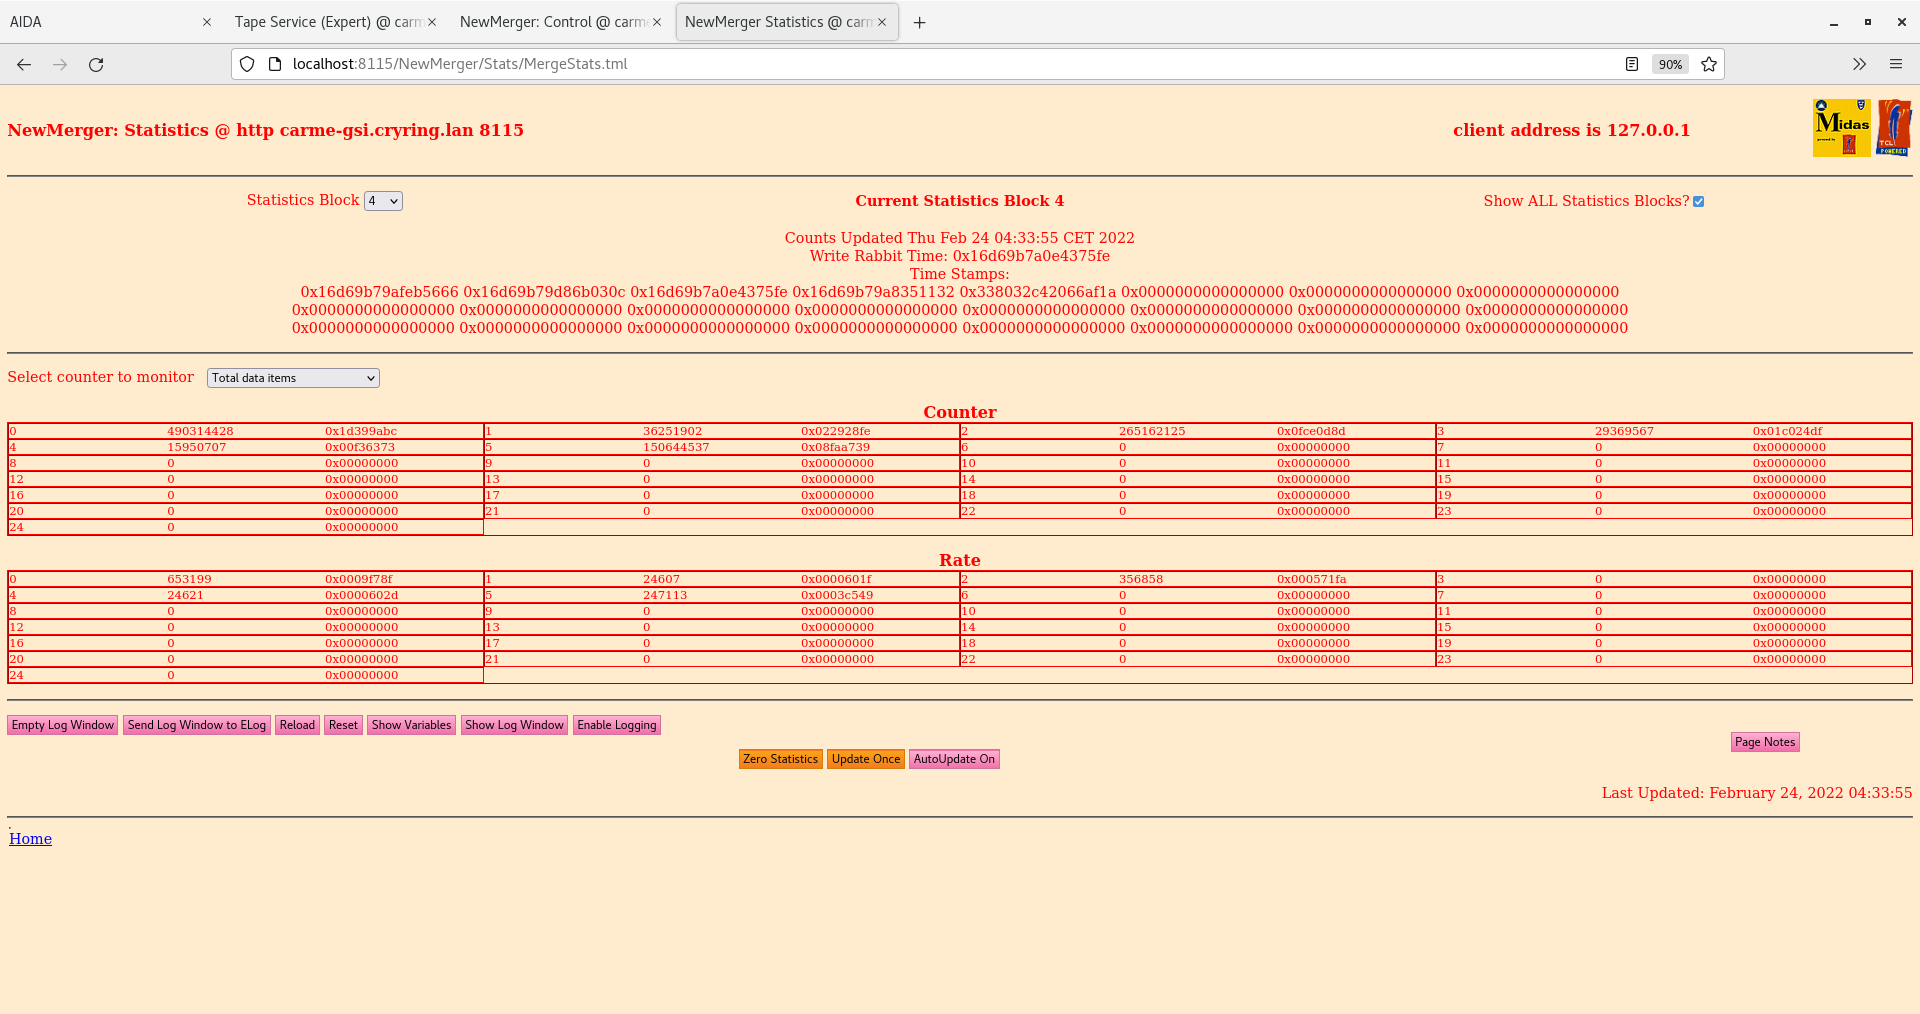Show more toolbar tools via chevron icon

point(1859,64)
